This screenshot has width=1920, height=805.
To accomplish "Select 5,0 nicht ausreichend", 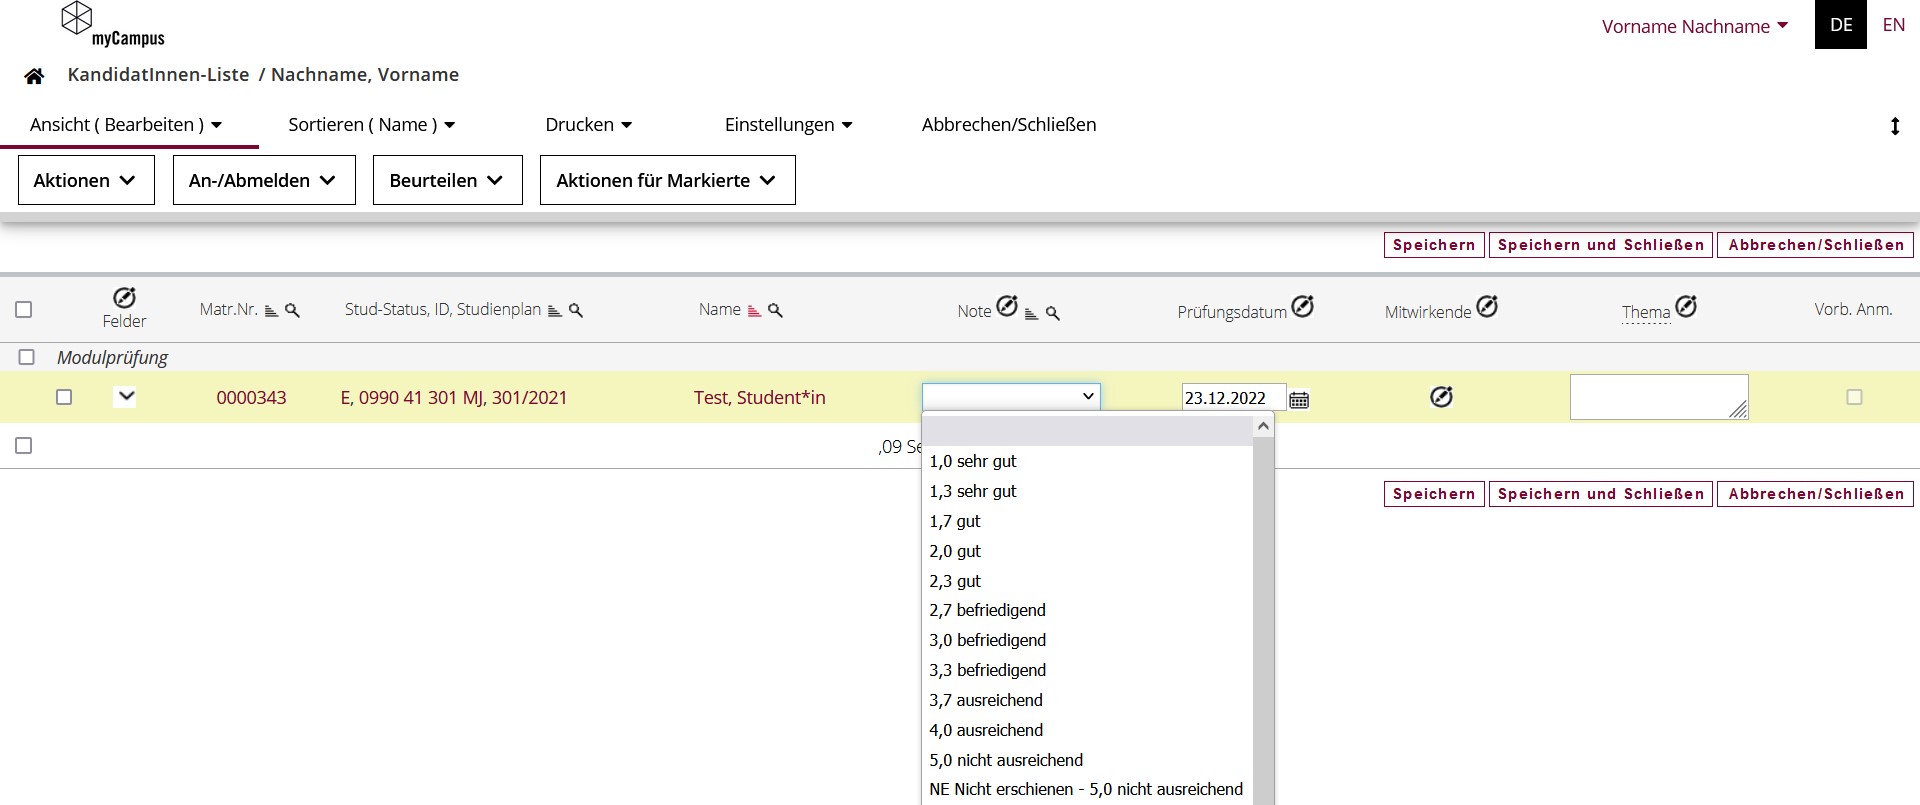I will coord(1087,760).
